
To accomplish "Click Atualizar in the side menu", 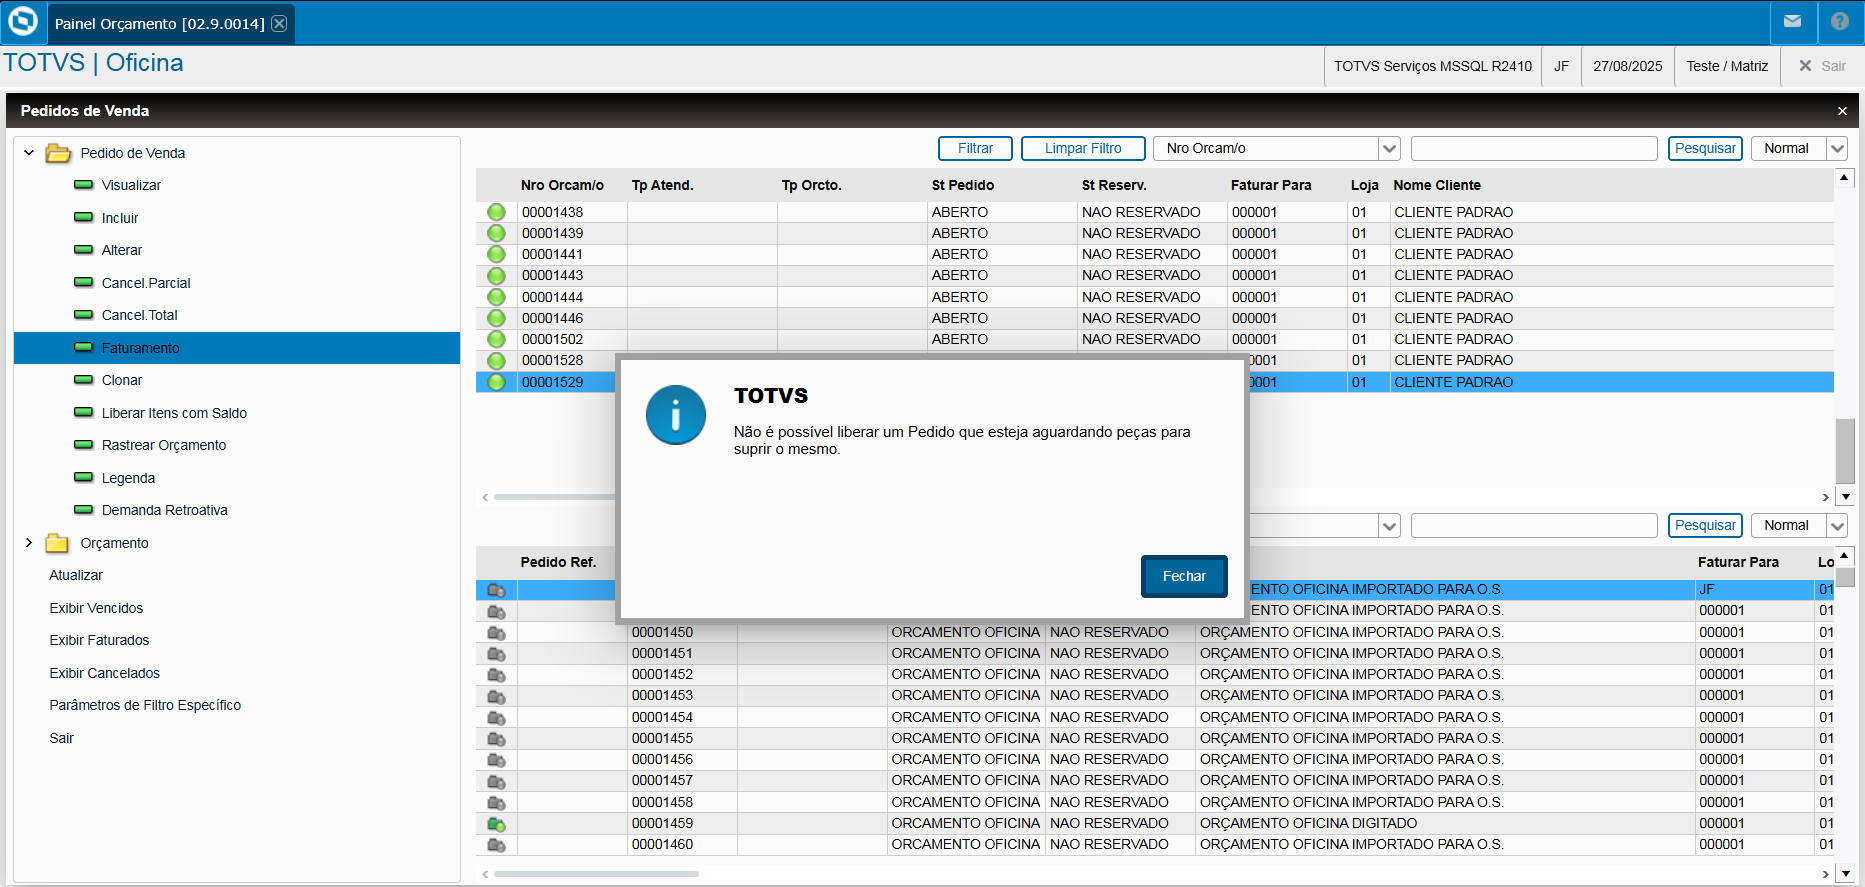I will [x=76, y=575].
